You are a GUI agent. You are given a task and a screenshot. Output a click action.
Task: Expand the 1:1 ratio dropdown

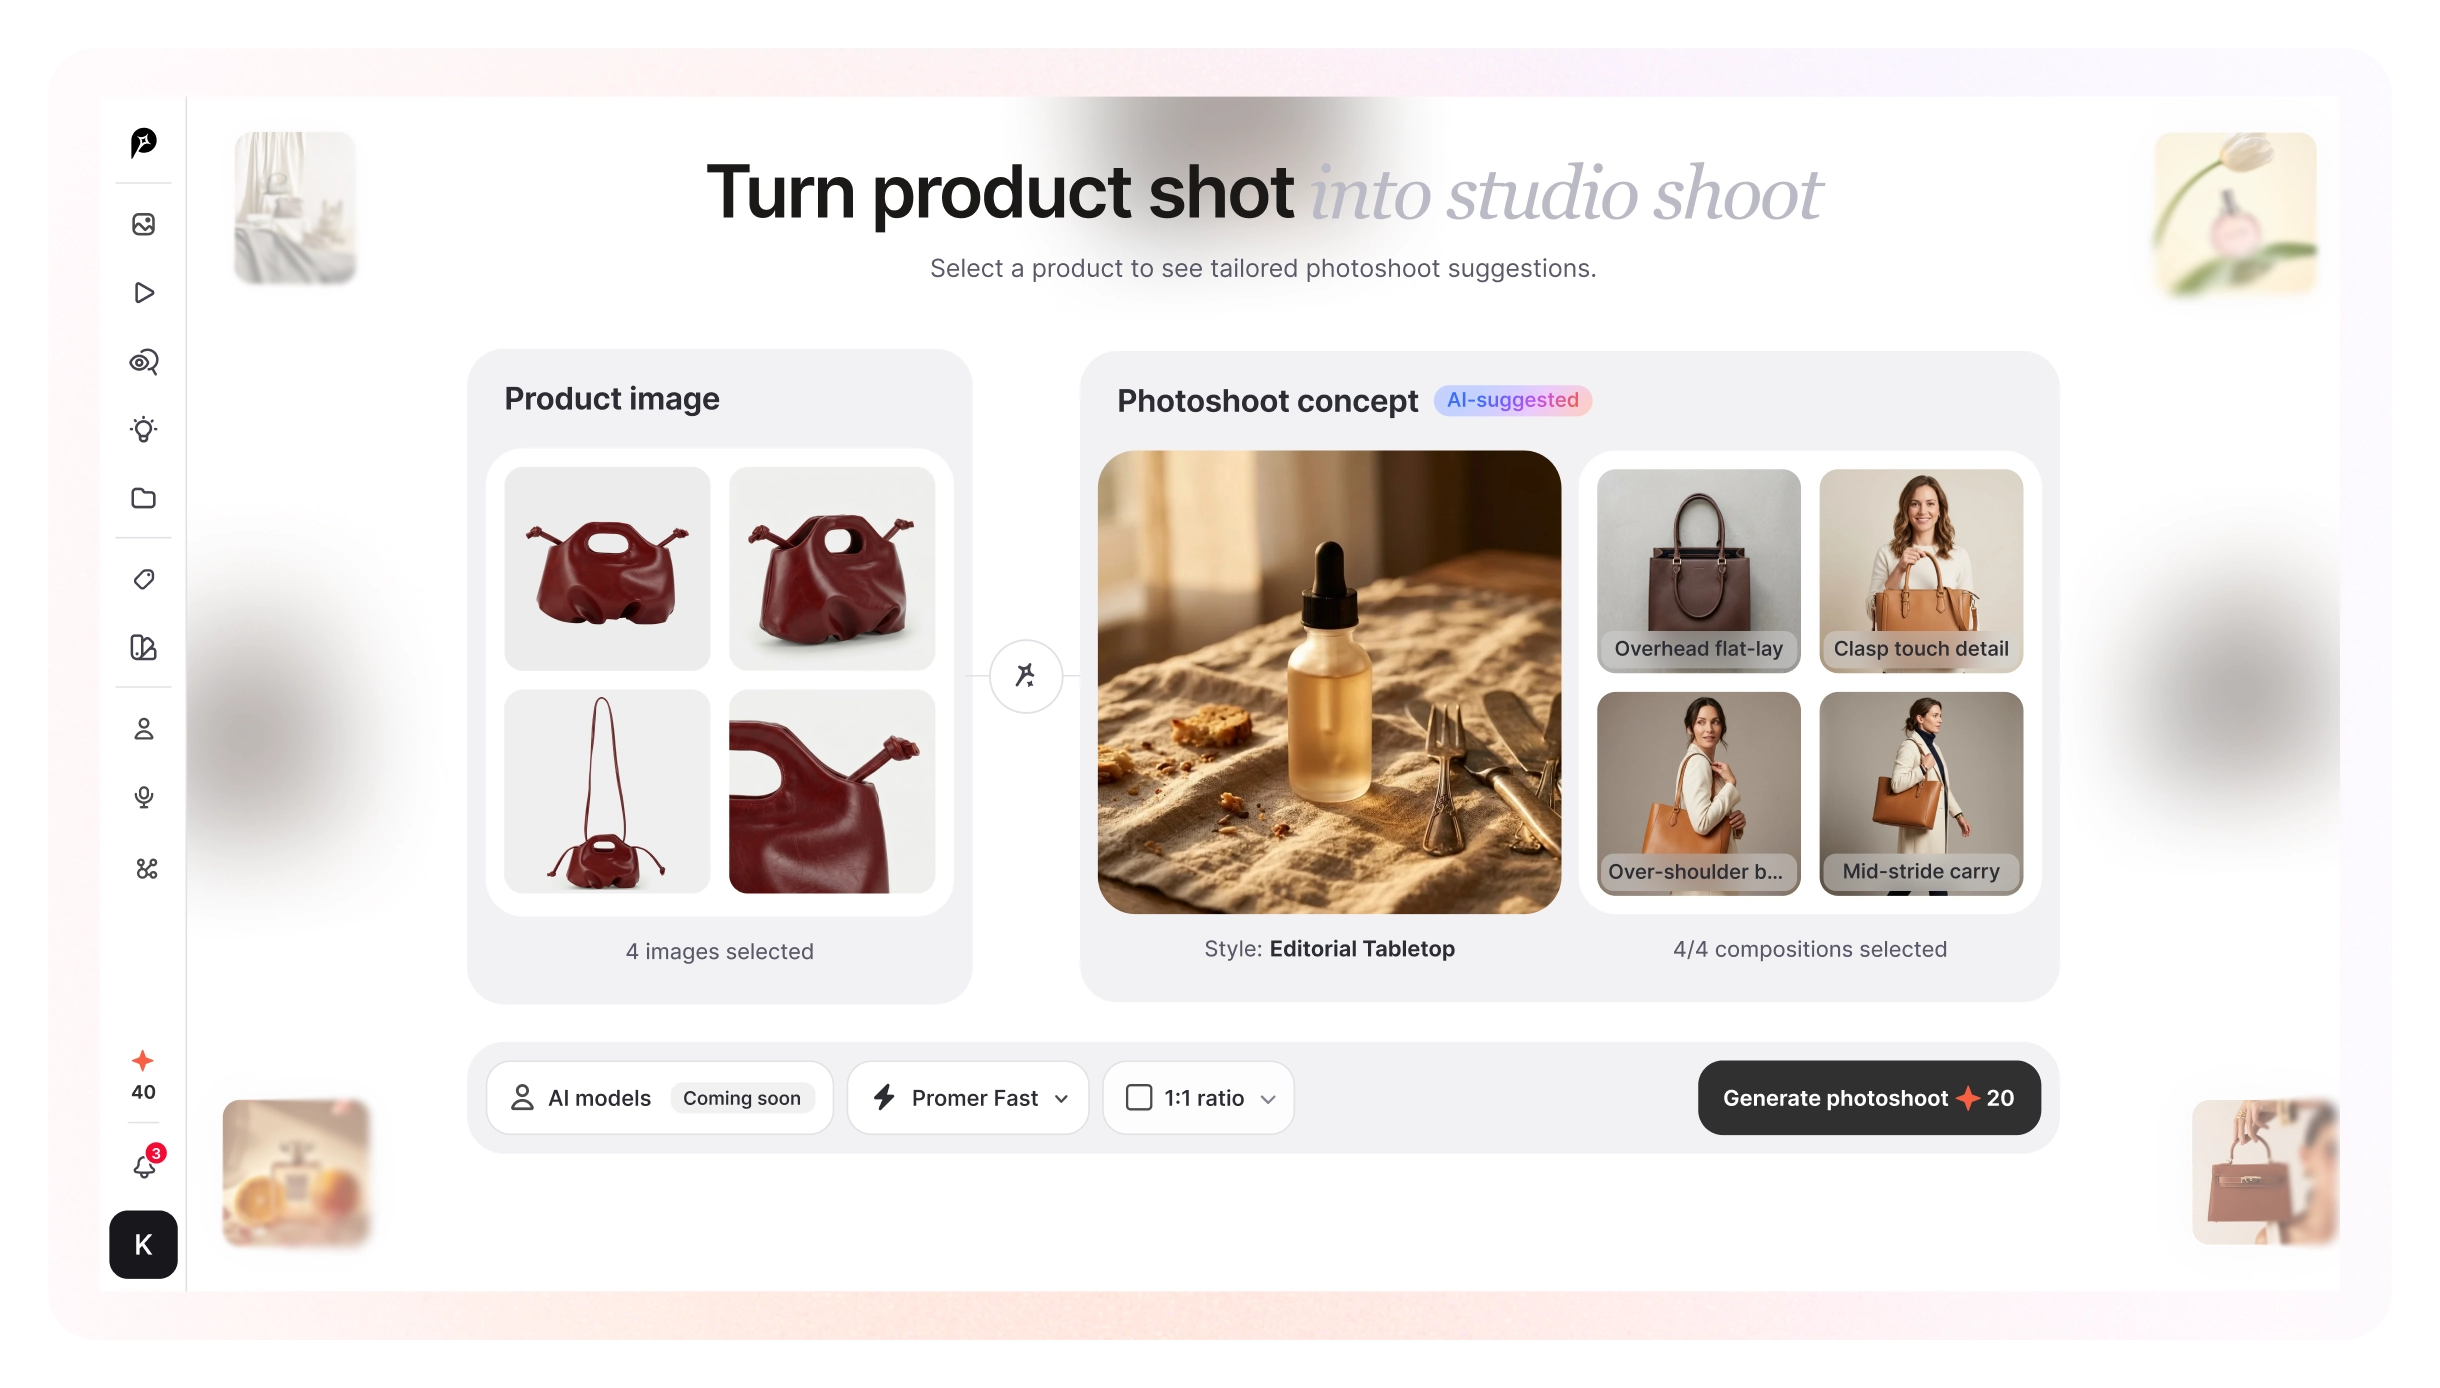[1198, 1098]
